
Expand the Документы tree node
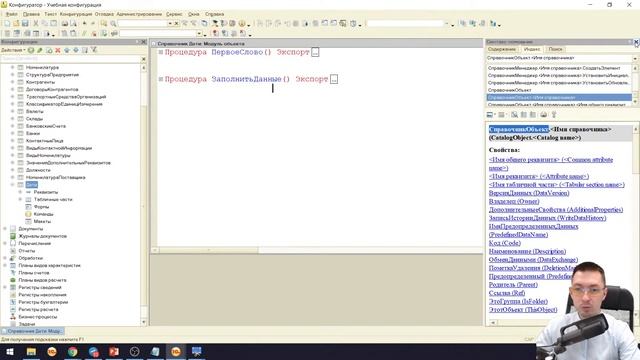point(5,229)
